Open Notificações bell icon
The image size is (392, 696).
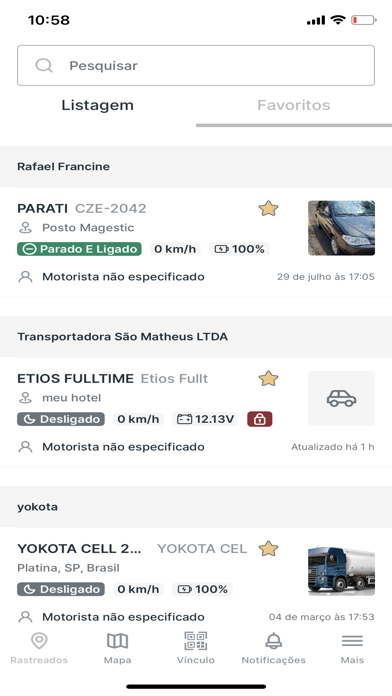tap(273, 641)
